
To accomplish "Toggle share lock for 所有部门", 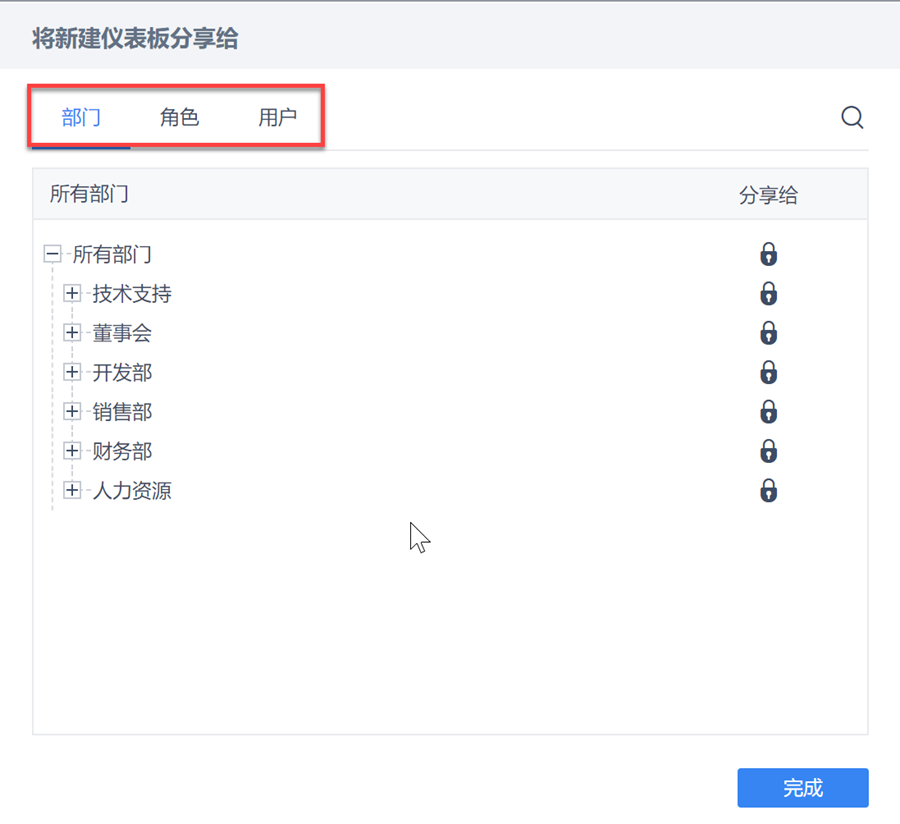I will (768, 254).
